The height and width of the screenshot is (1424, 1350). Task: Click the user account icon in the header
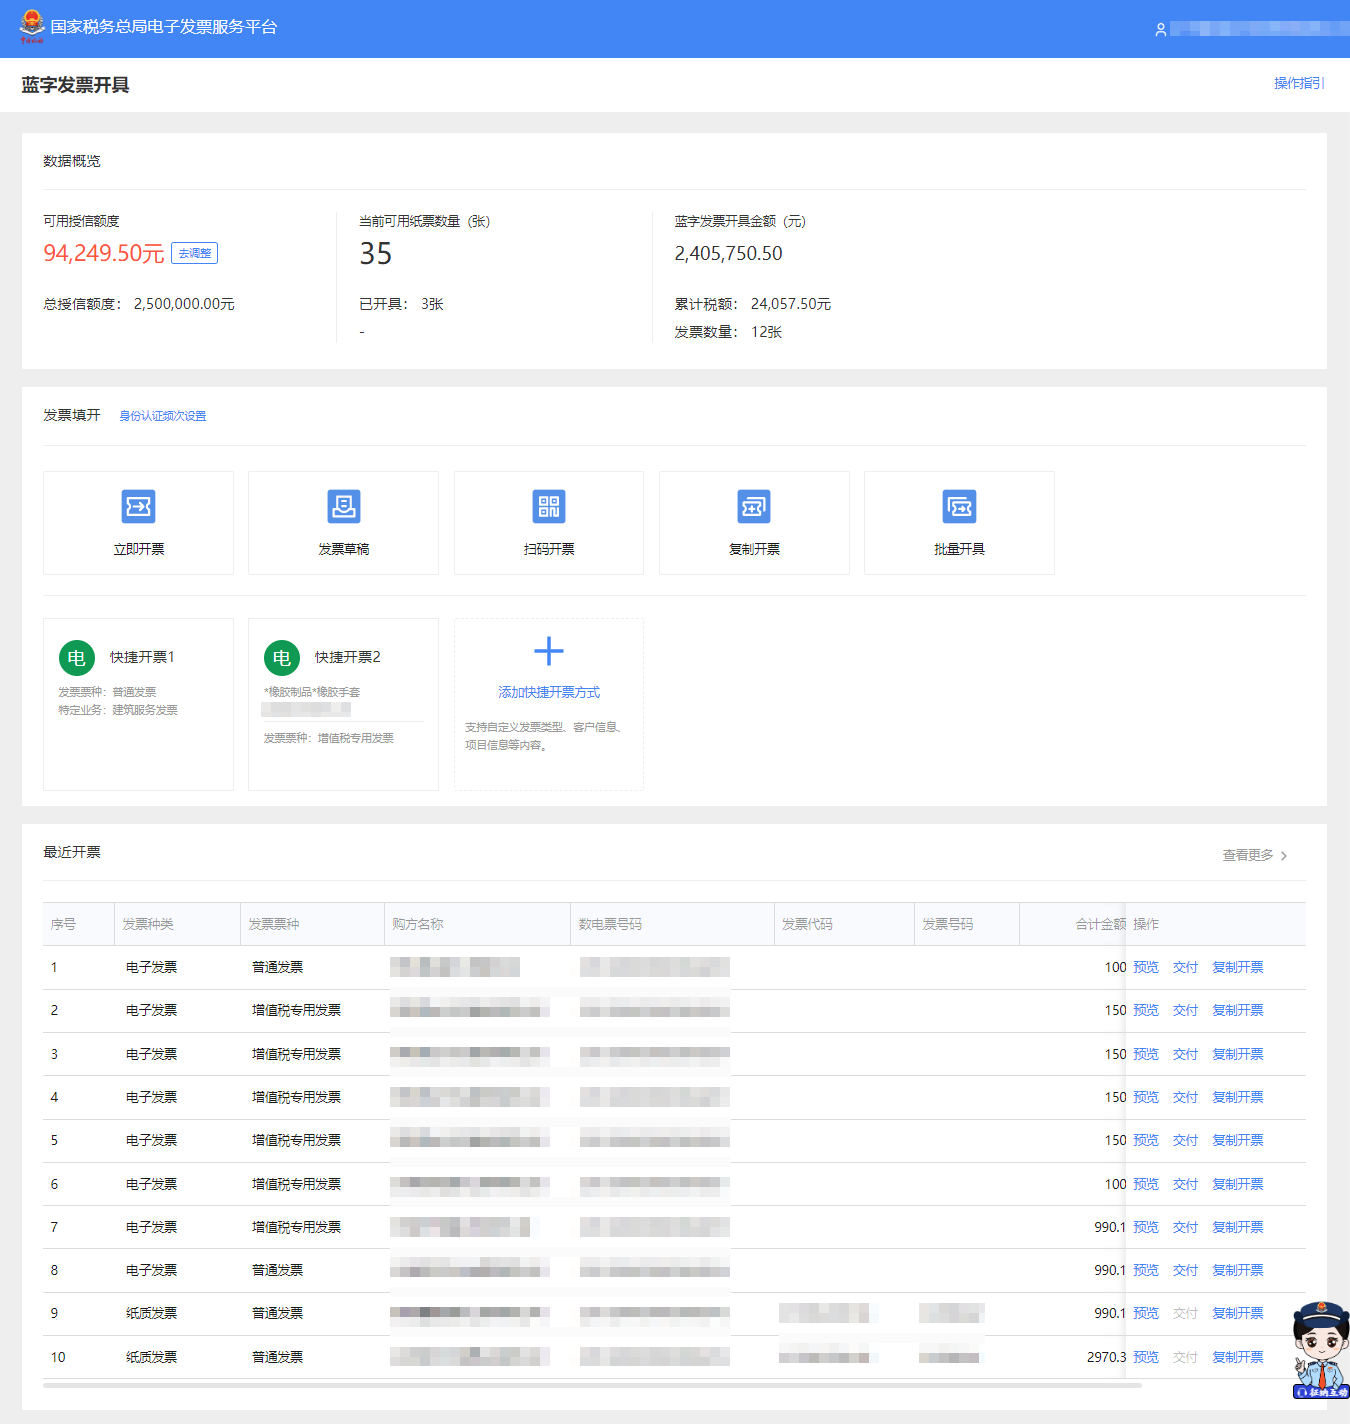pyautogui.click(x=1160, y=29)
